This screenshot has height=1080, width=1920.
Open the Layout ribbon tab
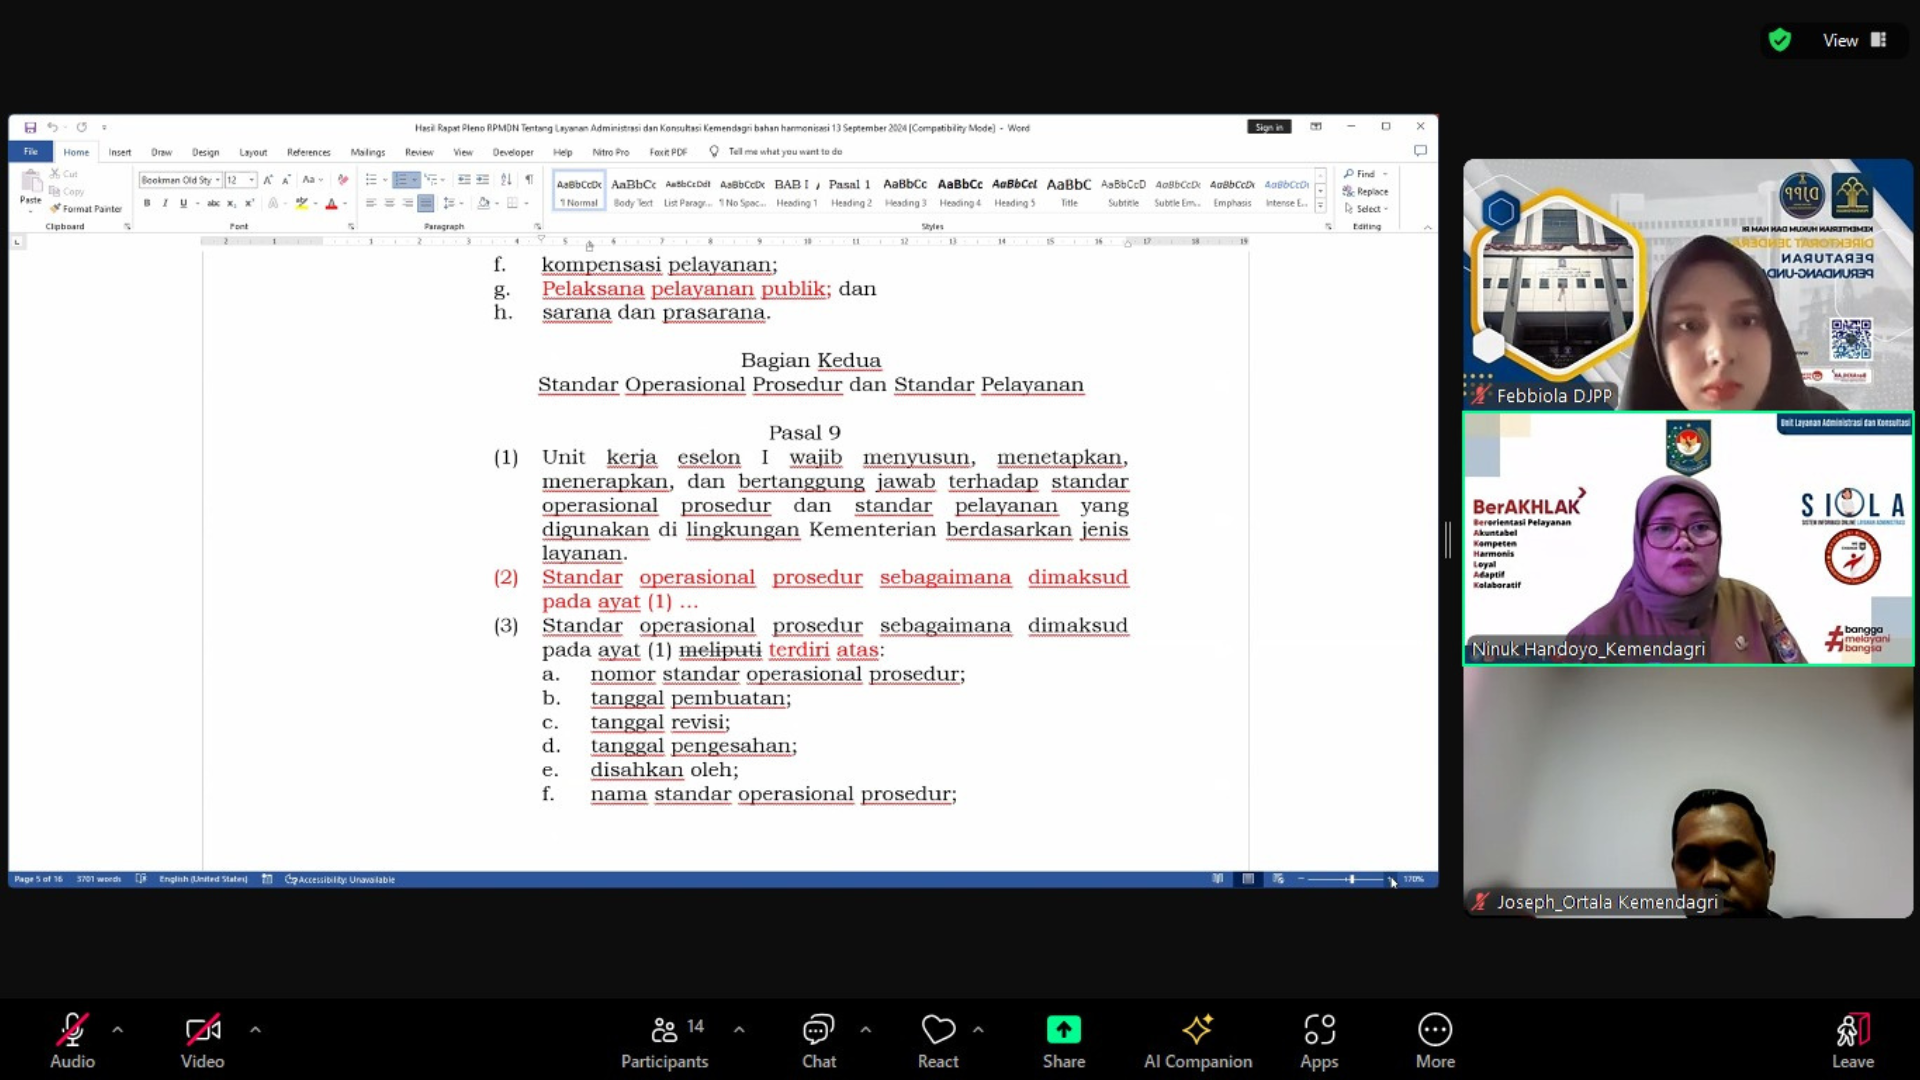click(253, 152)
